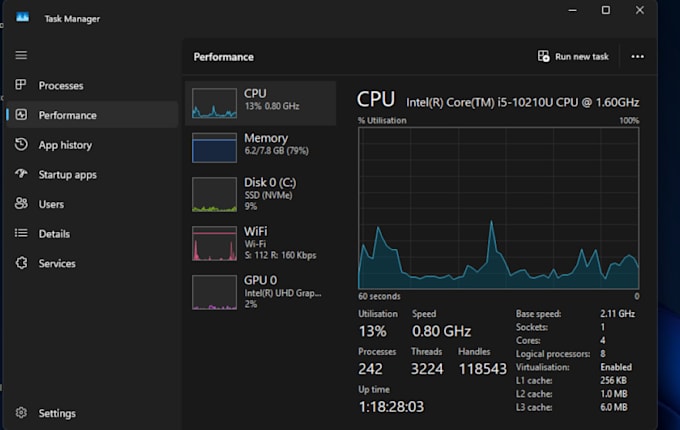Screen dimensions: 680x430
Task: Select the CPU 13% 0.80 GHz entry
Action: coord(261,103)
